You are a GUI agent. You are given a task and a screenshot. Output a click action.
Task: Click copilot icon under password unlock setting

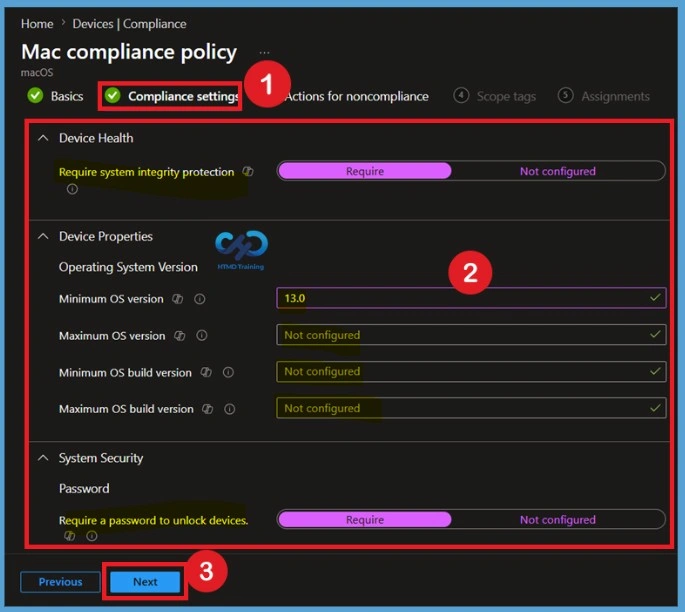[70, 536]
